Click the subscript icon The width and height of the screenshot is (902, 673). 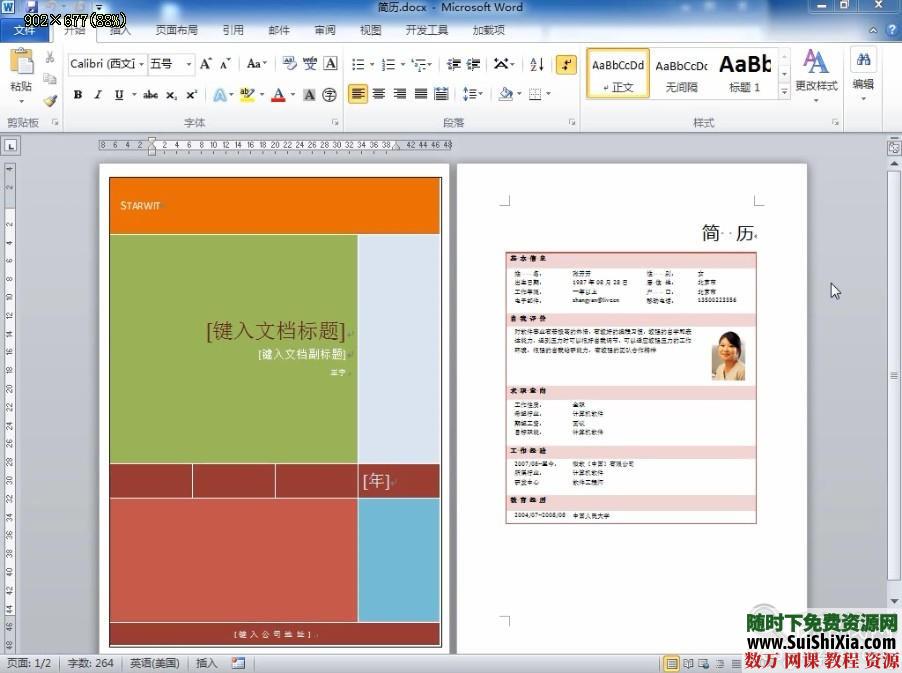pos(170,95)
